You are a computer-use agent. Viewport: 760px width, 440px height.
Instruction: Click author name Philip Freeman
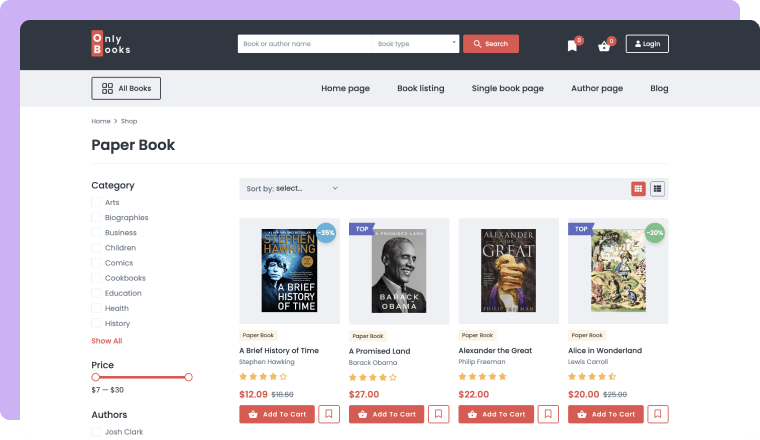click(482, 361)
